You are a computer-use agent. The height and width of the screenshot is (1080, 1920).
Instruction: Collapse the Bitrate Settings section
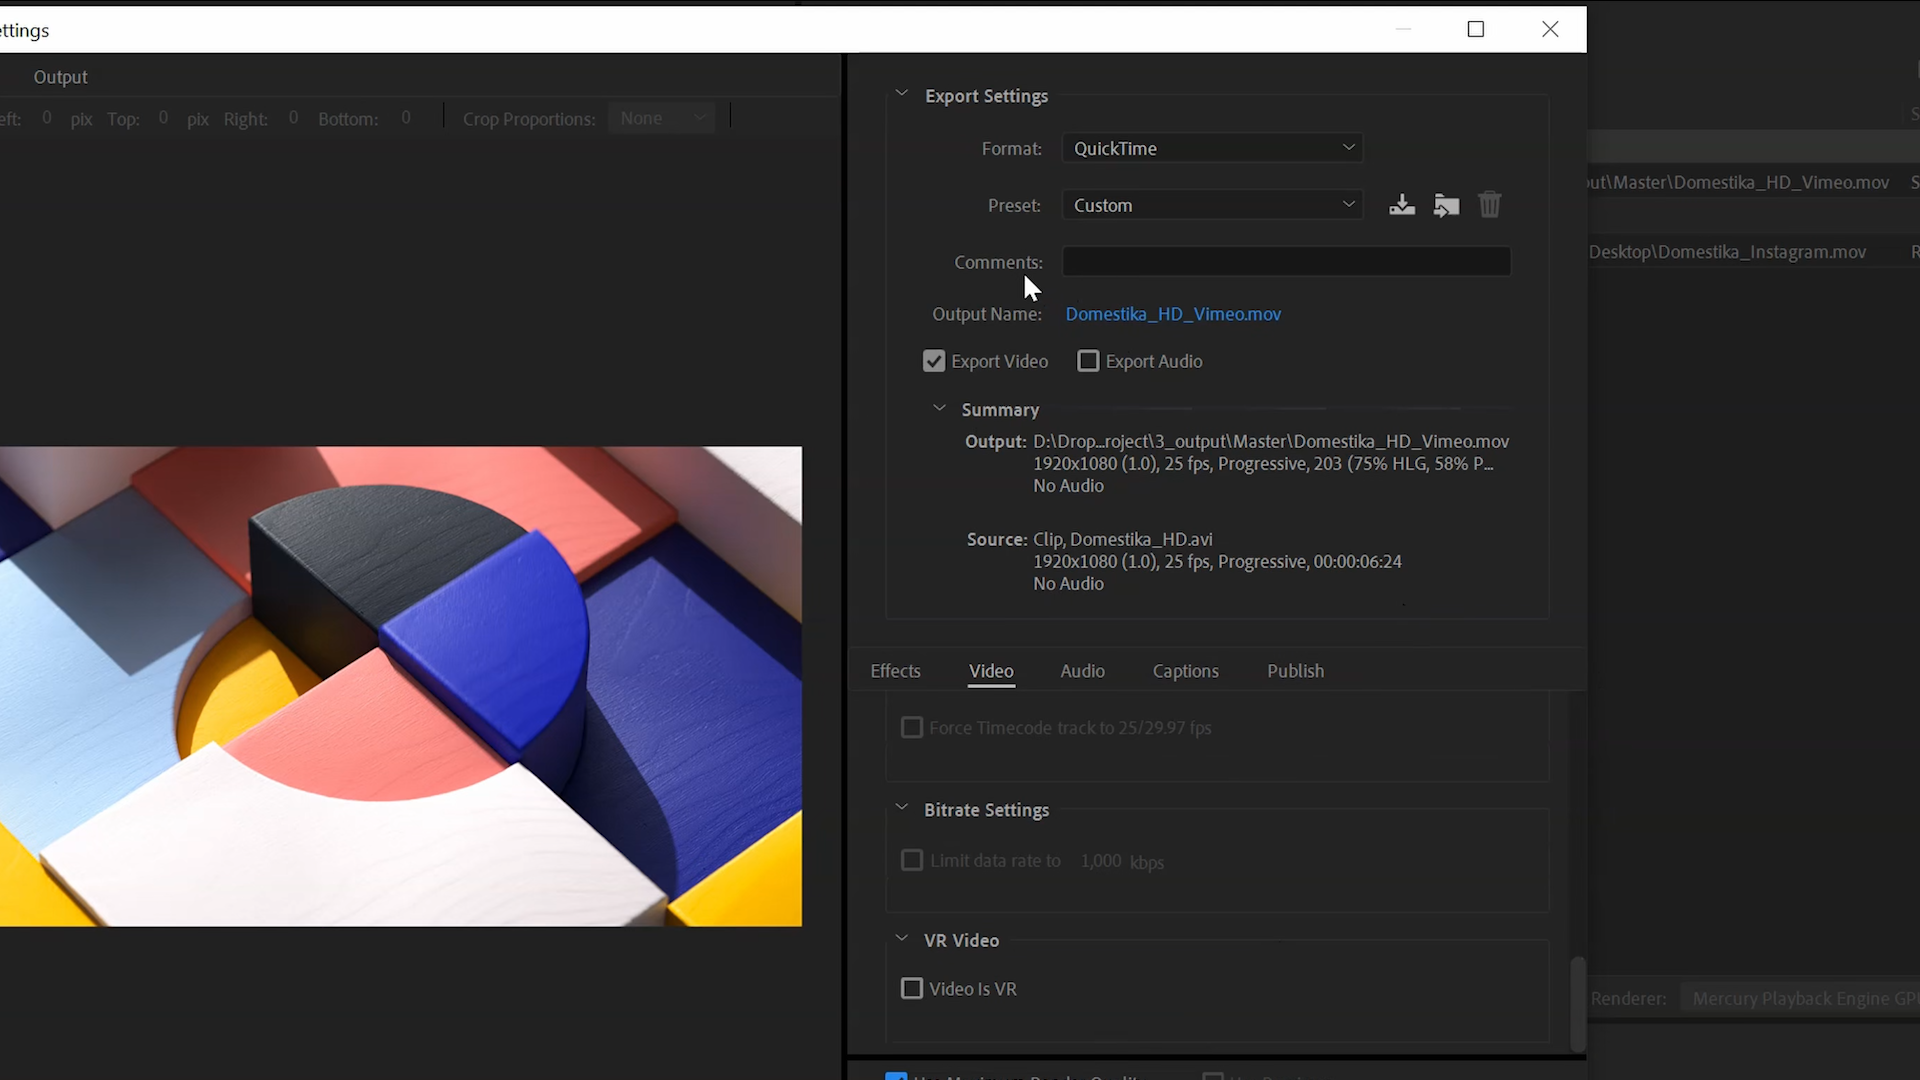click(x=901, y=808)
